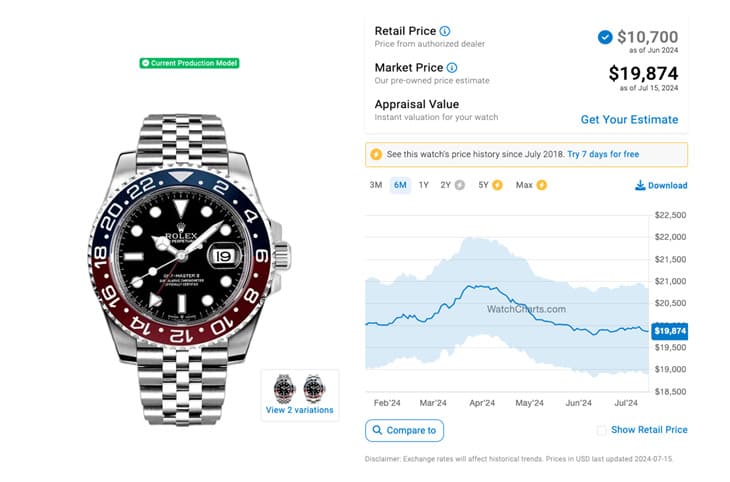Click the Market Price info icon
The width and height of the screenshot is (730, 482).
pos(451,68)
